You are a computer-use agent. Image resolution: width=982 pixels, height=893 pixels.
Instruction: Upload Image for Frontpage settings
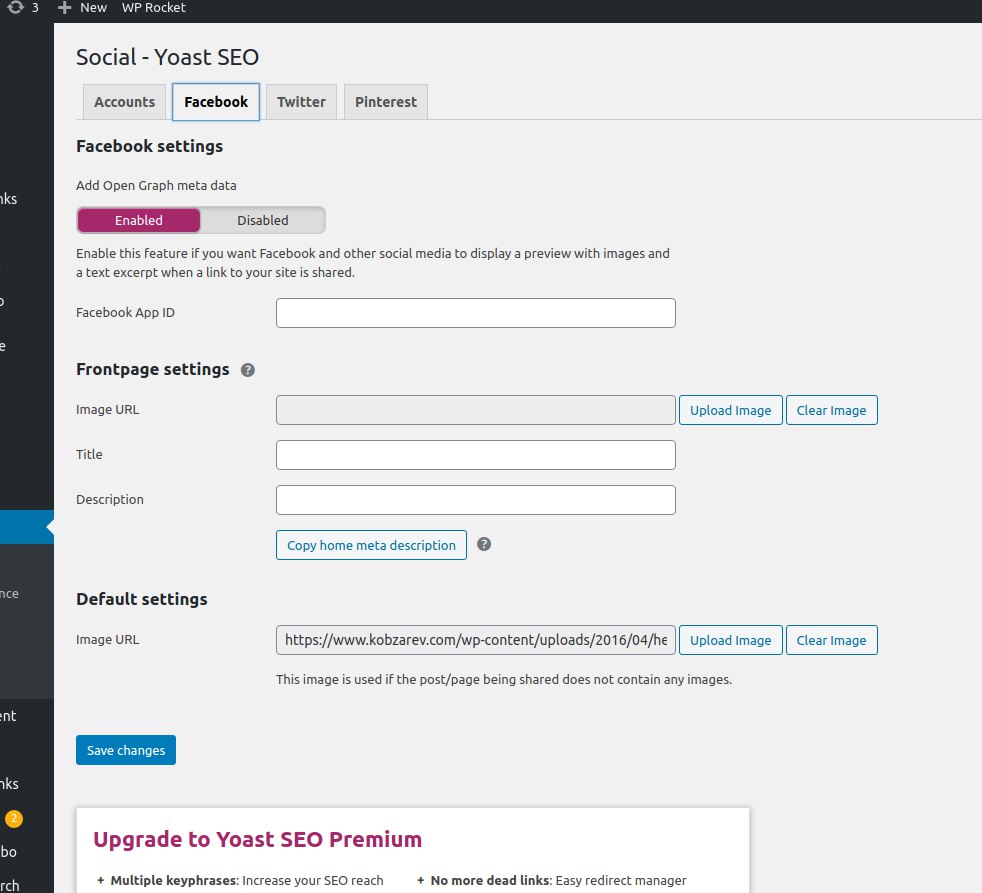(731, 410)
